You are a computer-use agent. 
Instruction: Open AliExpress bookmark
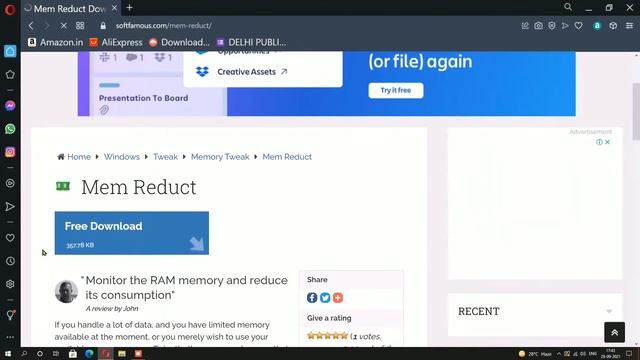pos(116,42)
